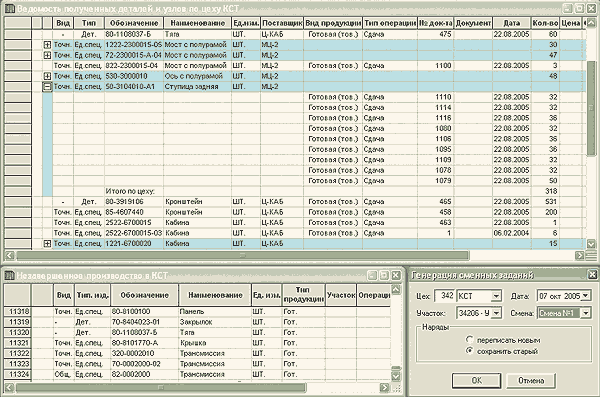Expand row 1222-2300015-05 Мост с полурамой
This screenshot has width=600, height=397.
coord(47,45)
